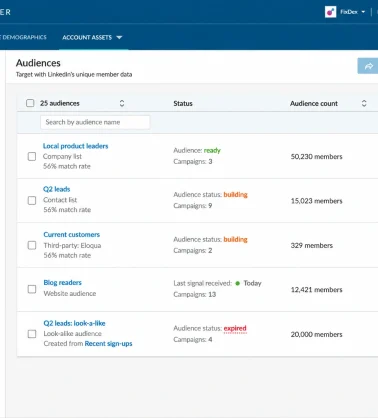Click '20,000 members' count
Image resolution: width=378 pixels, height=418 pixels.
[x=317, y=334]
